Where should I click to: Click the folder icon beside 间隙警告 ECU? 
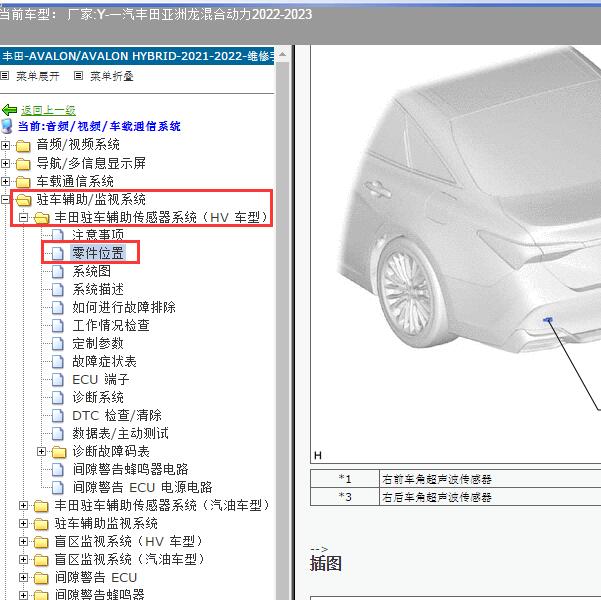[x=41, y=578]
